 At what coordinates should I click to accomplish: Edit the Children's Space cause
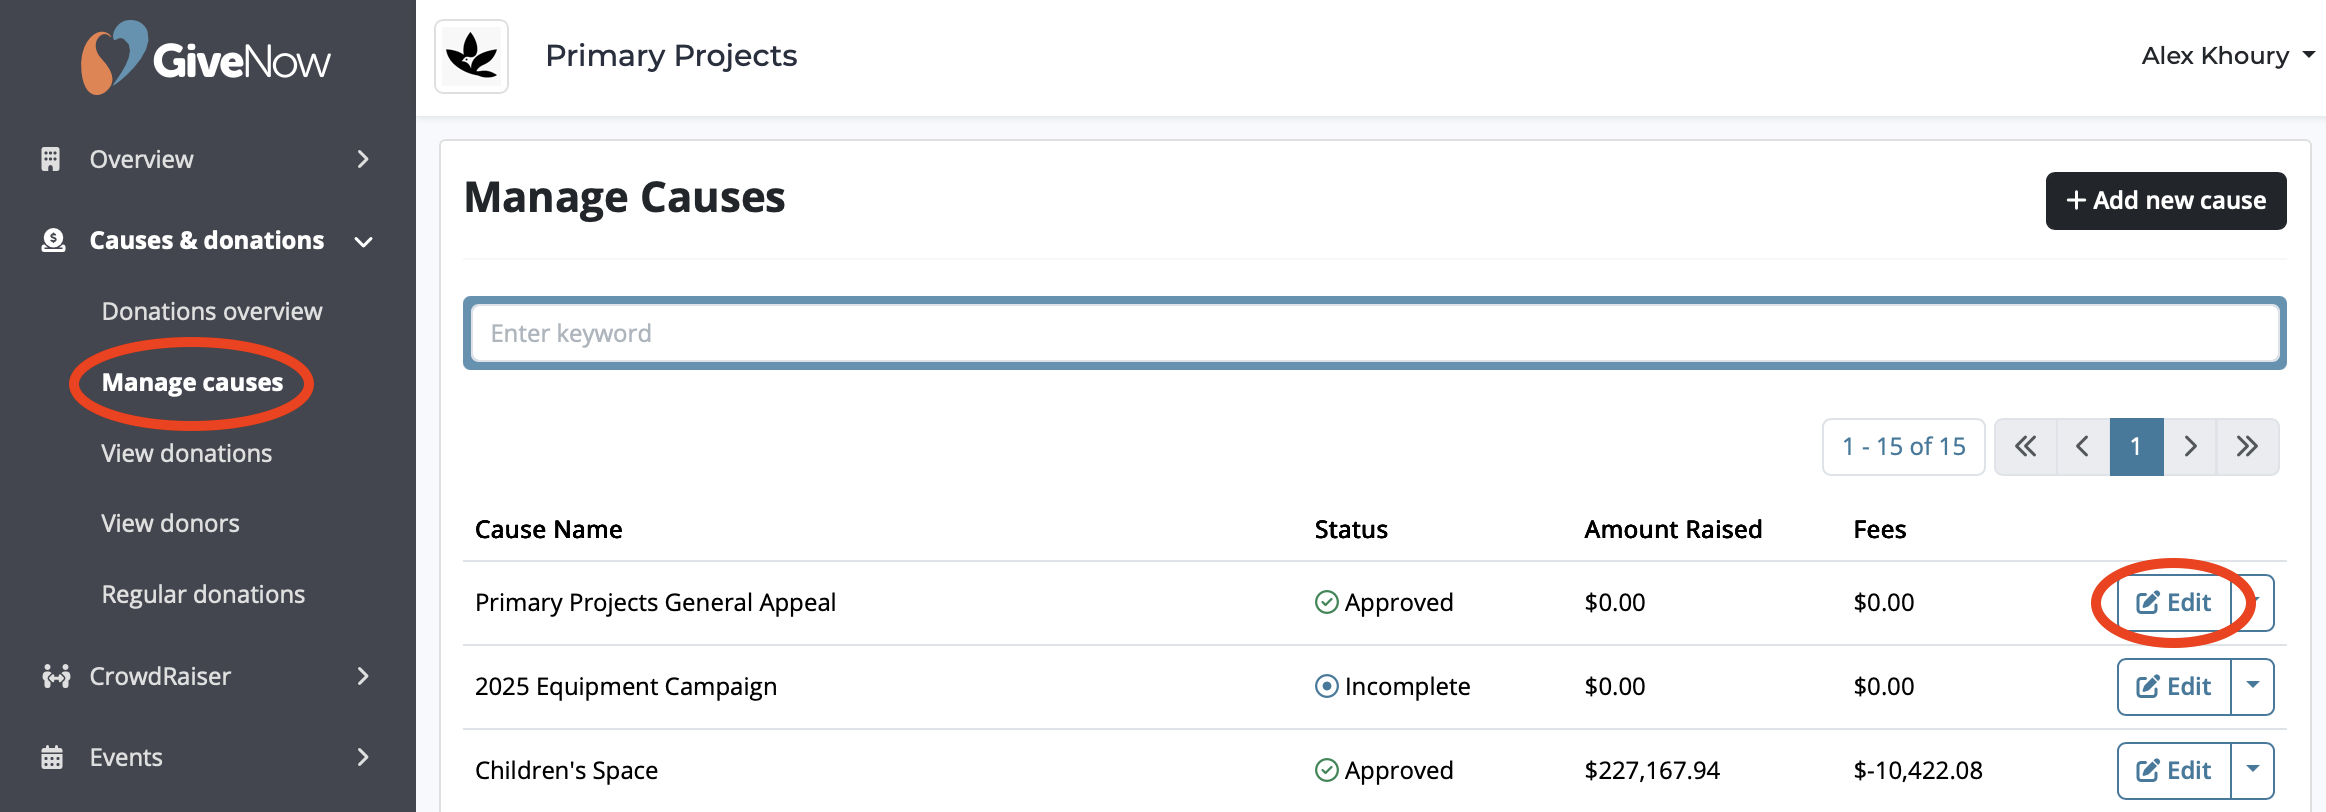[x=2173, y=770]
